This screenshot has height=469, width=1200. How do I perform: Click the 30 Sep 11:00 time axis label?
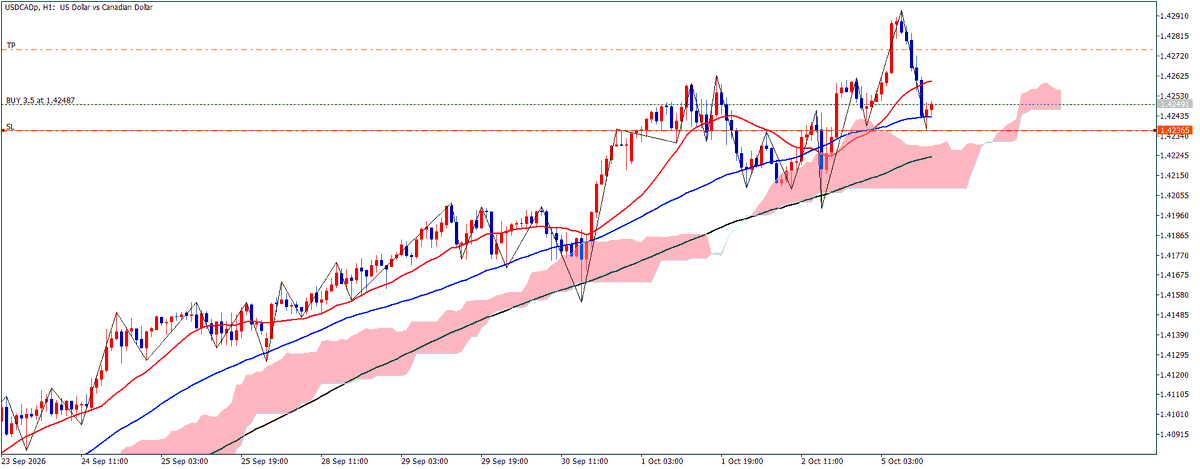[x=585, y=462]
